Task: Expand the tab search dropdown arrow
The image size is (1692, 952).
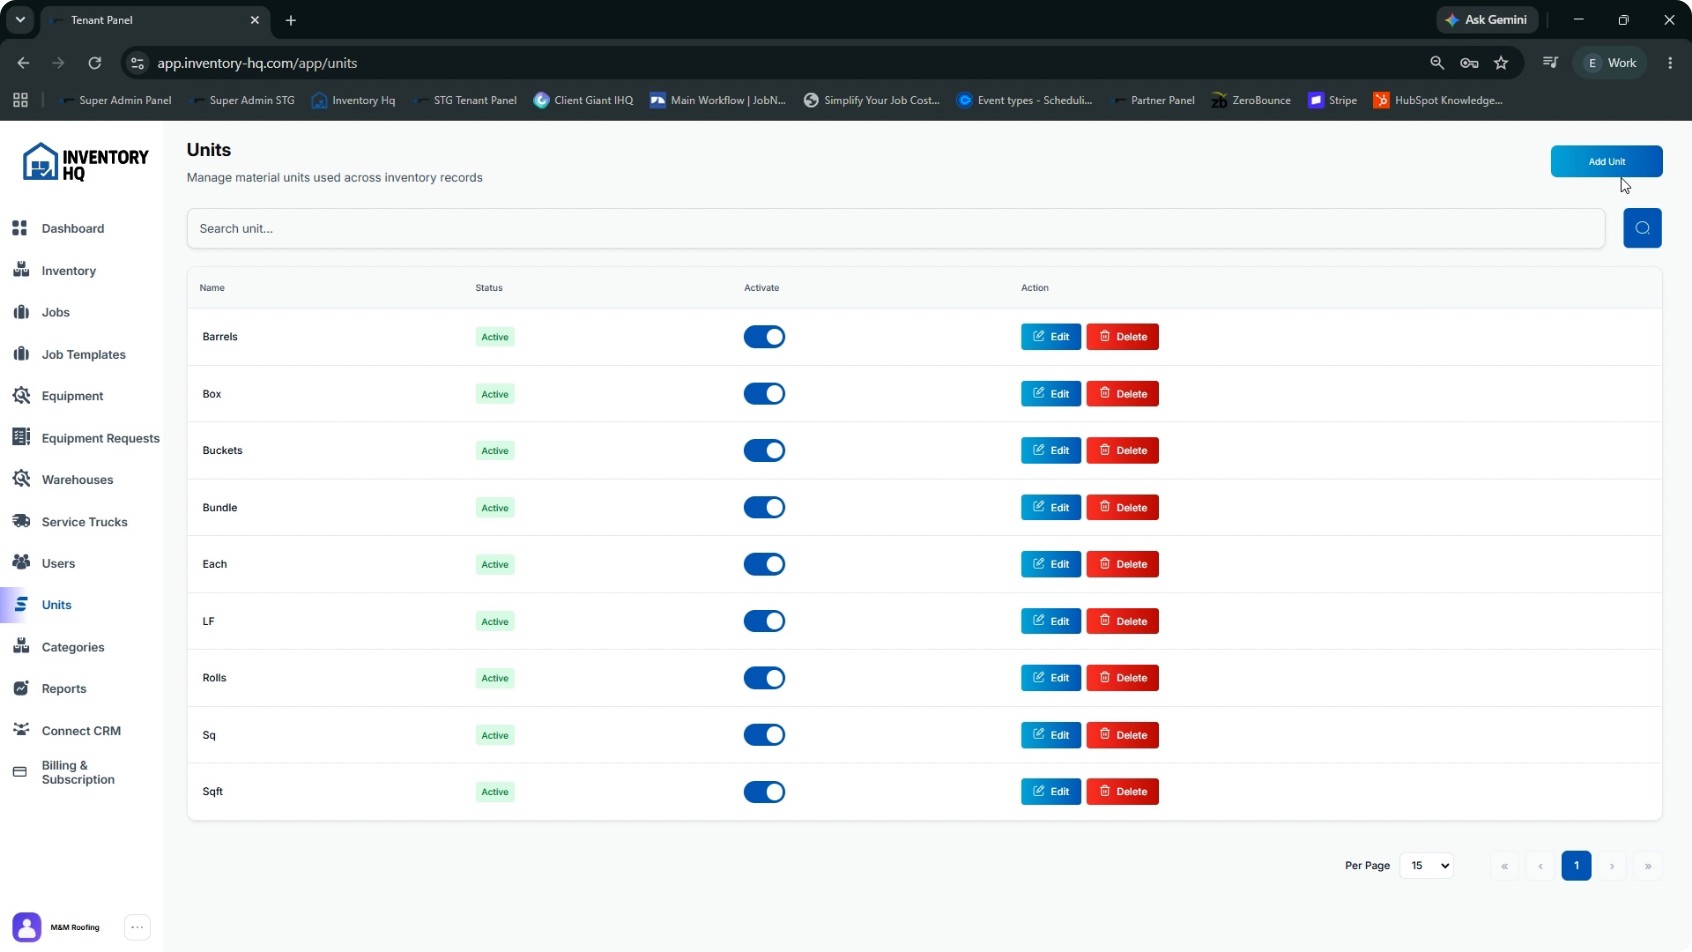Action: (20, 20)
